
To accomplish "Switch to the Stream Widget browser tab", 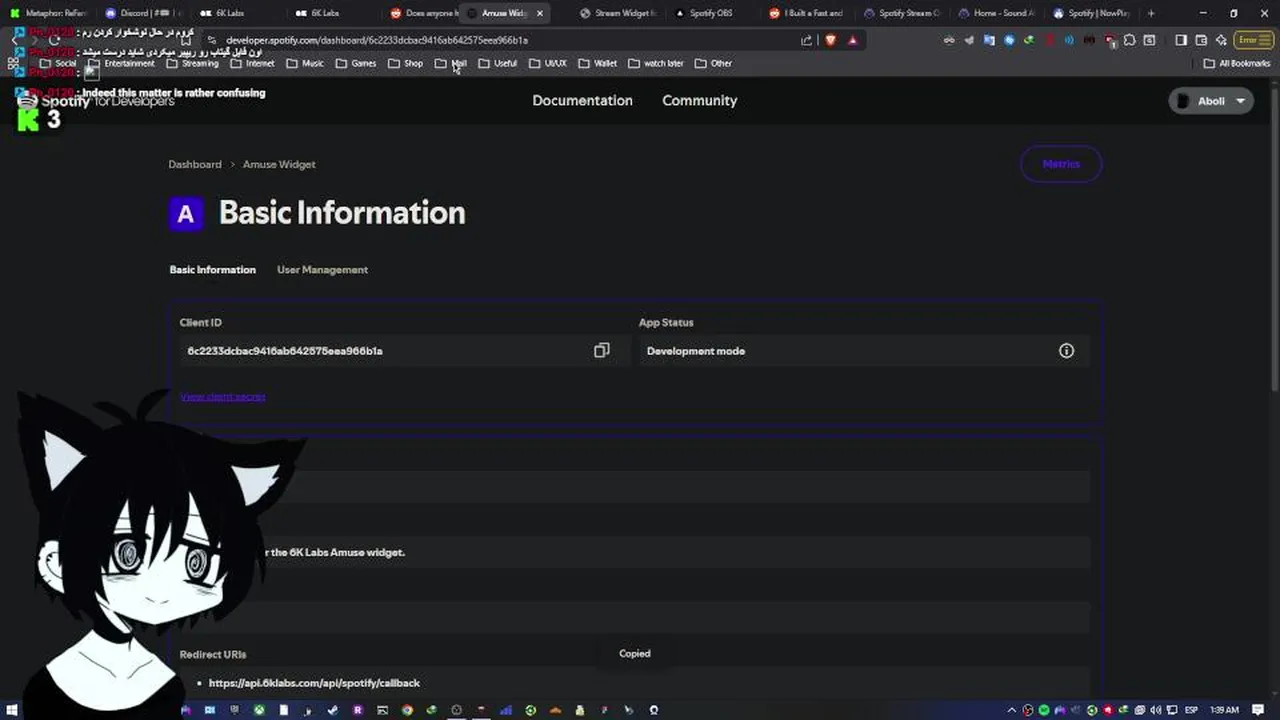I will pos(618,13).
